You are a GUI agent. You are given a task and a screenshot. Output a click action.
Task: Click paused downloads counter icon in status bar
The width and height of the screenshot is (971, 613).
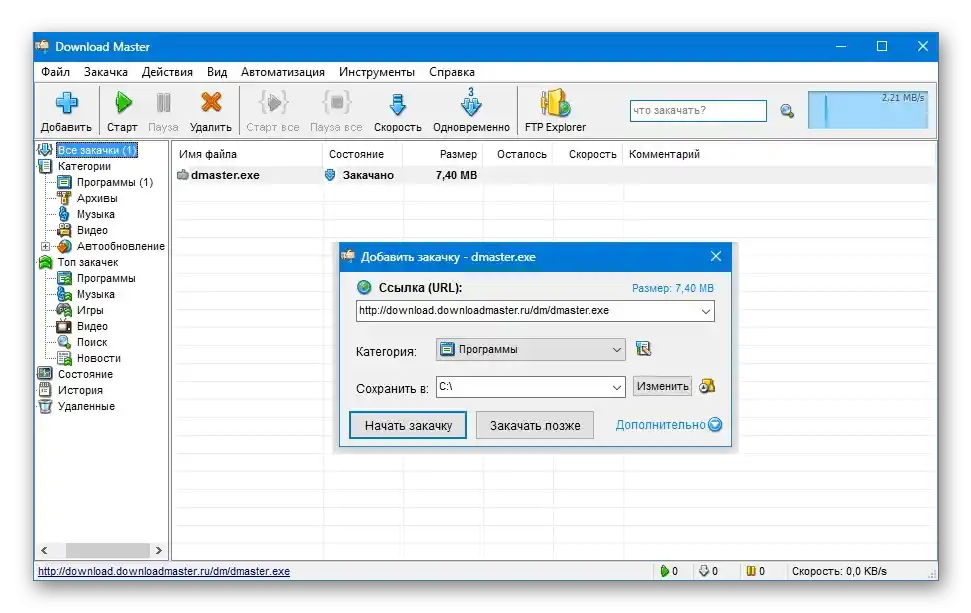751,571
